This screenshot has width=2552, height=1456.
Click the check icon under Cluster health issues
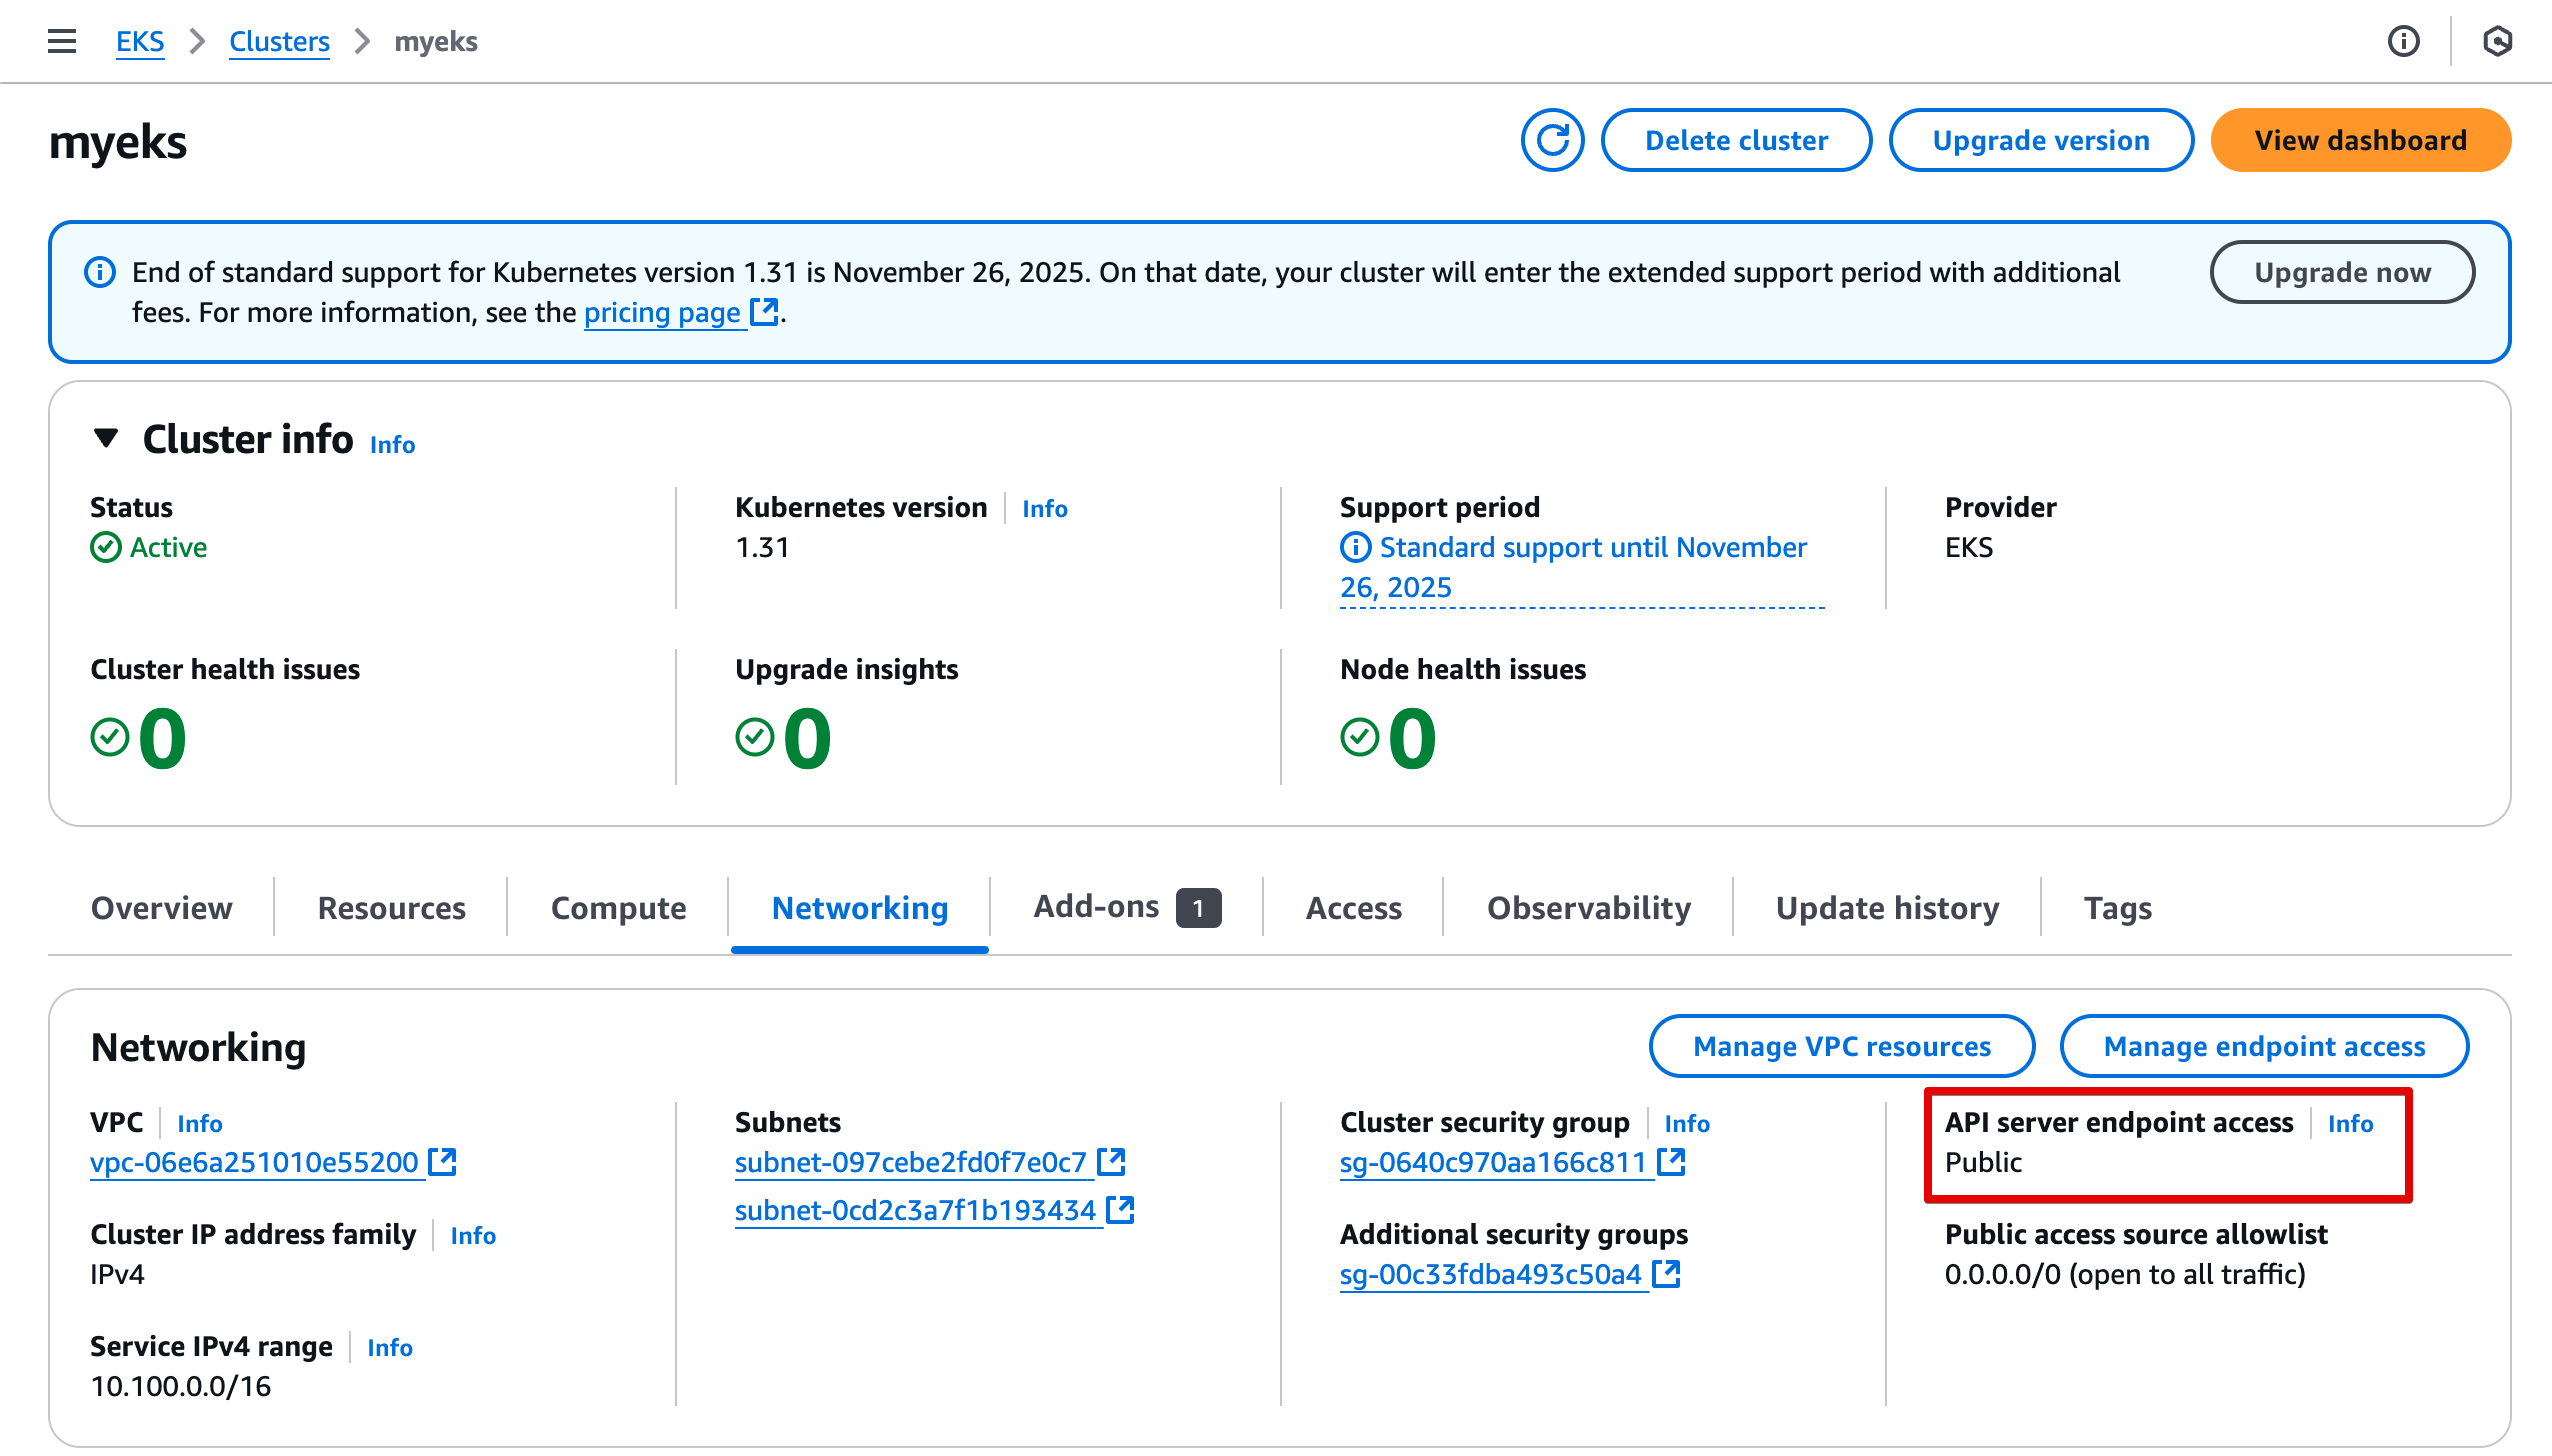[110, 737]
